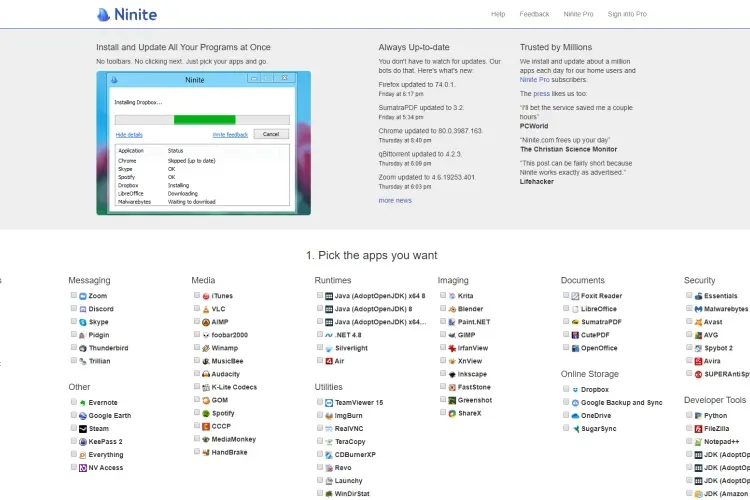Click the HandBrake app icon
The width and height of the screenshot is (750, 500).
click(x=206, y=452)
